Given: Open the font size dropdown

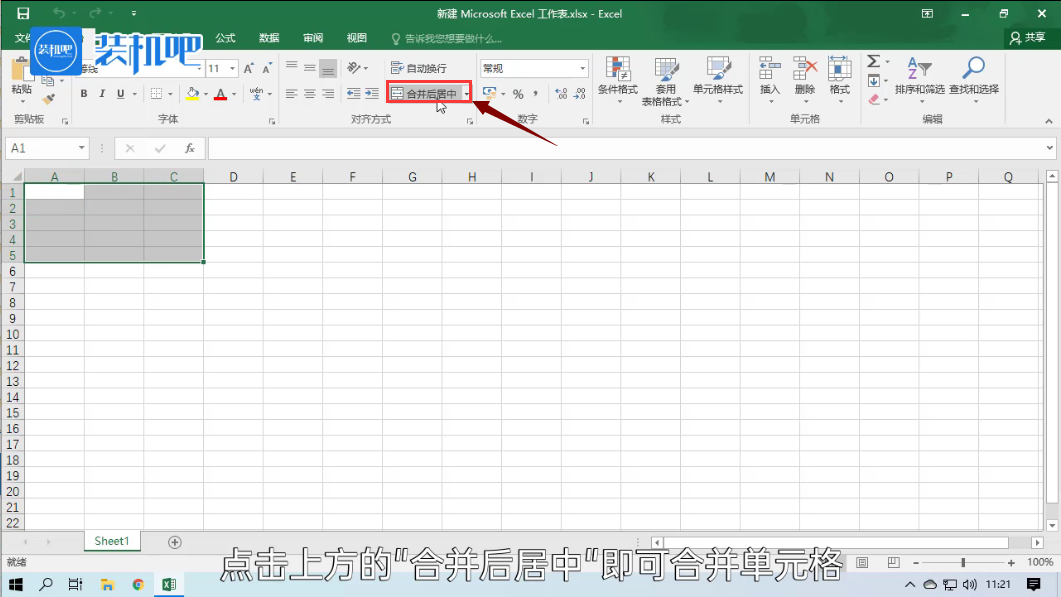Looking at the screenshot, I should coord(230,66).
